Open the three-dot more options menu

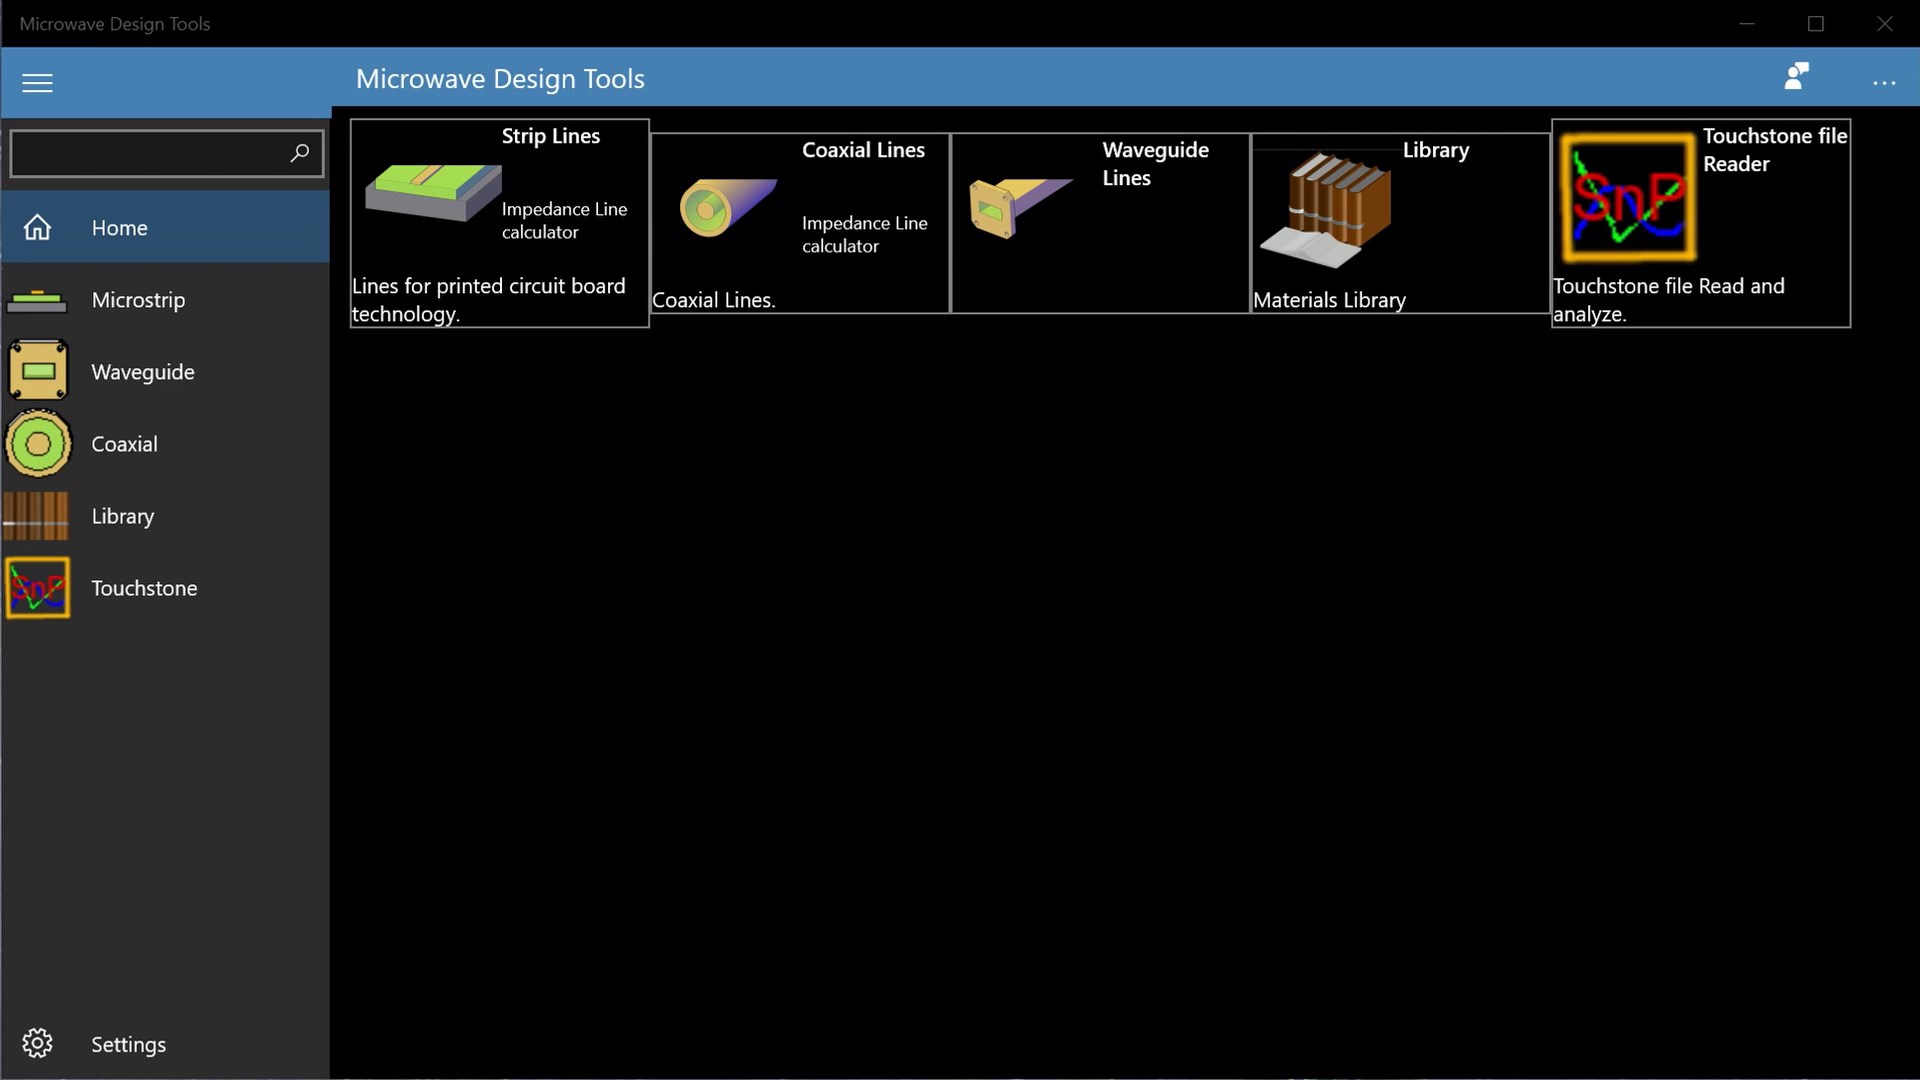tap(1884, 83)
